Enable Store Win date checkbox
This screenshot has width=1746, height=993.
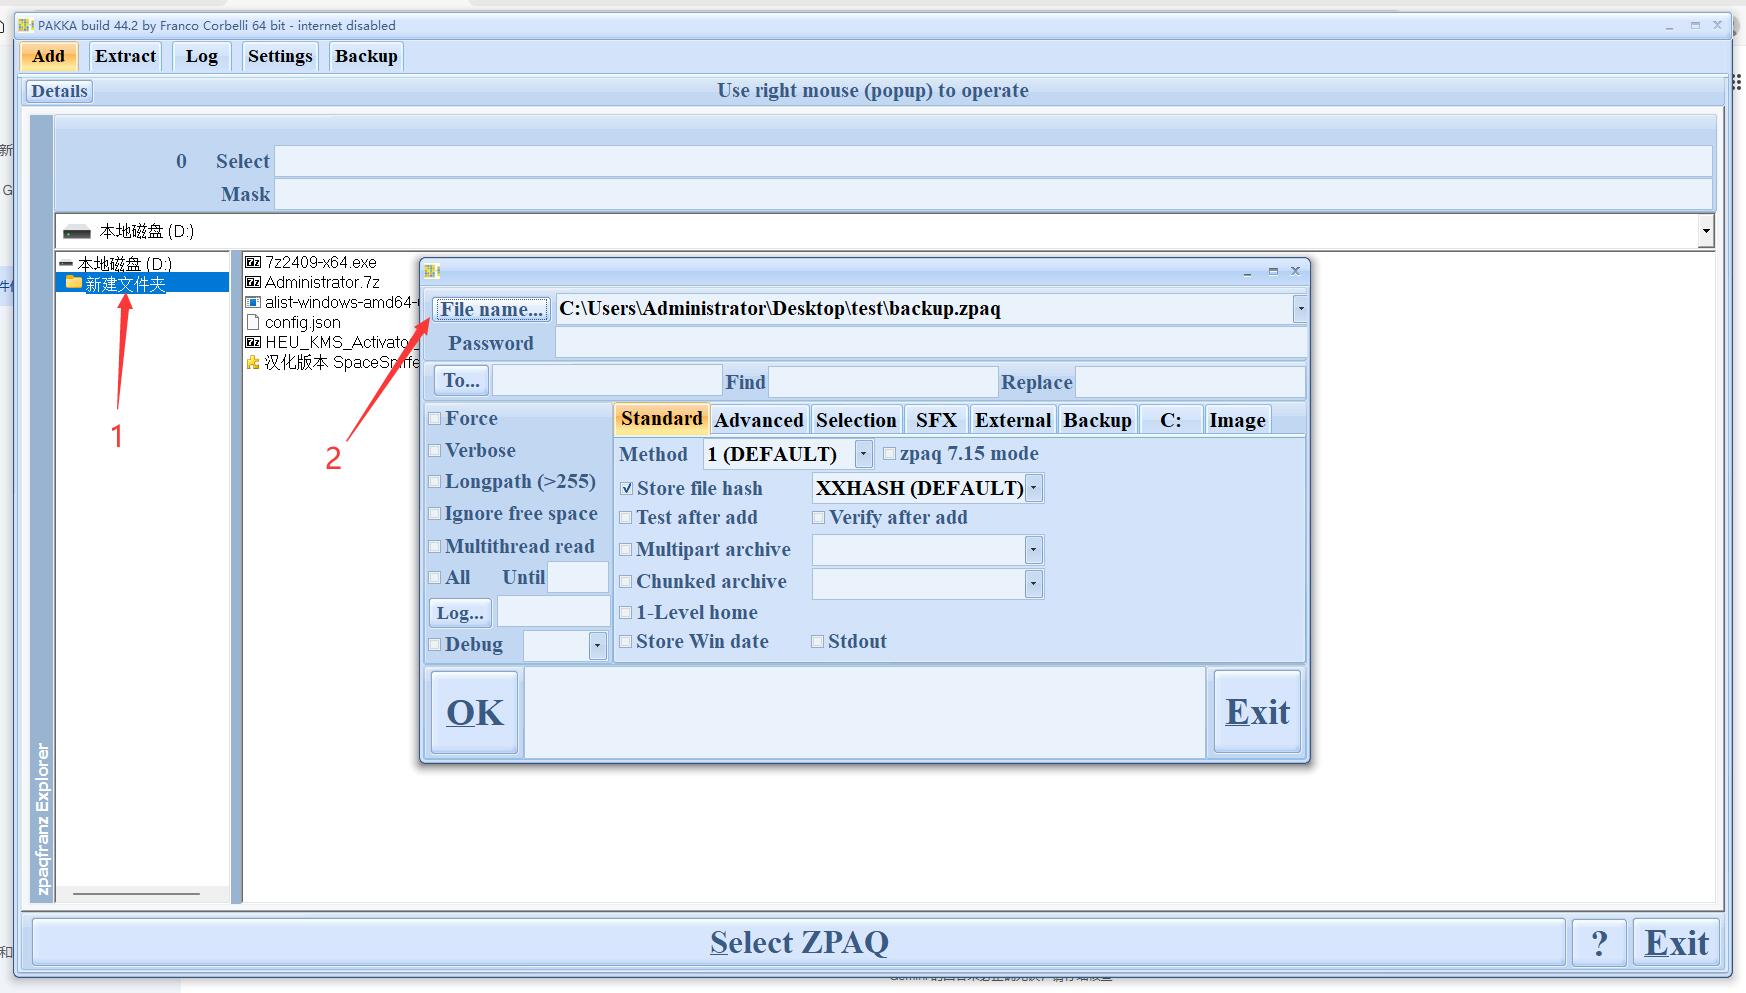tap(626, 641)
